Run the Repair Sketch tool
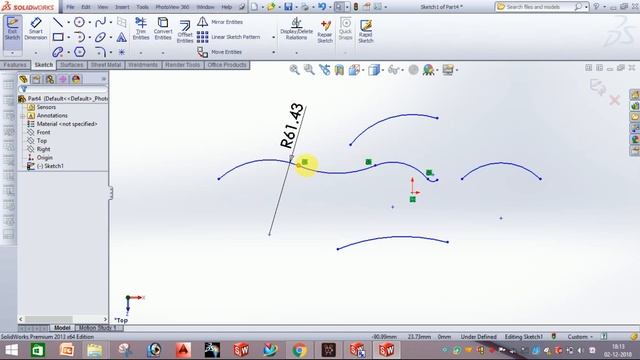 pyautogui.click(x=325, y=31)
